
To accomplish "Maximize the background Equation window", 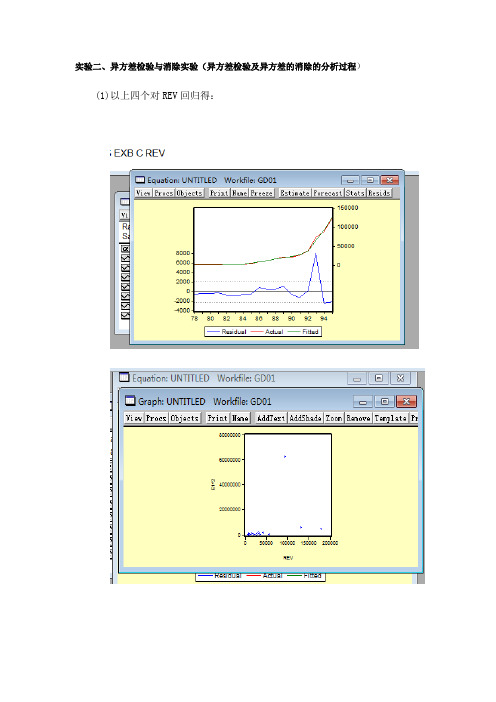I will [379, 379].
